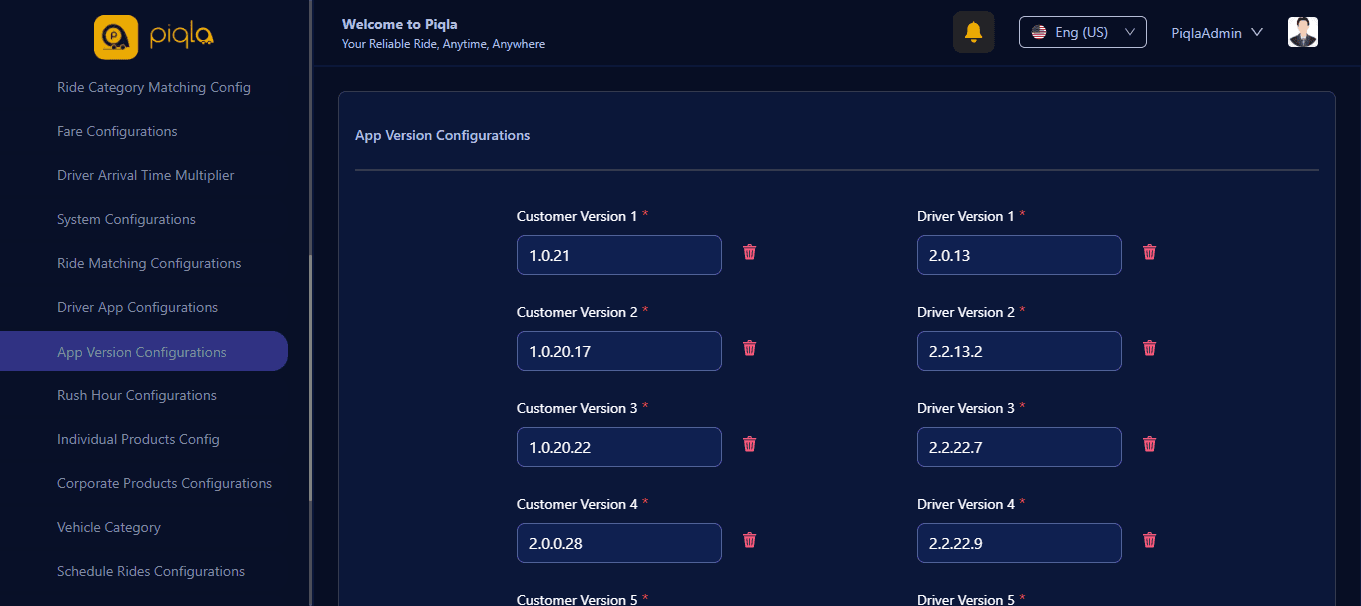Focus Customer Version 1 field 1.0.21
This screenshot has height=606, width=1361.
click(619, 255)
